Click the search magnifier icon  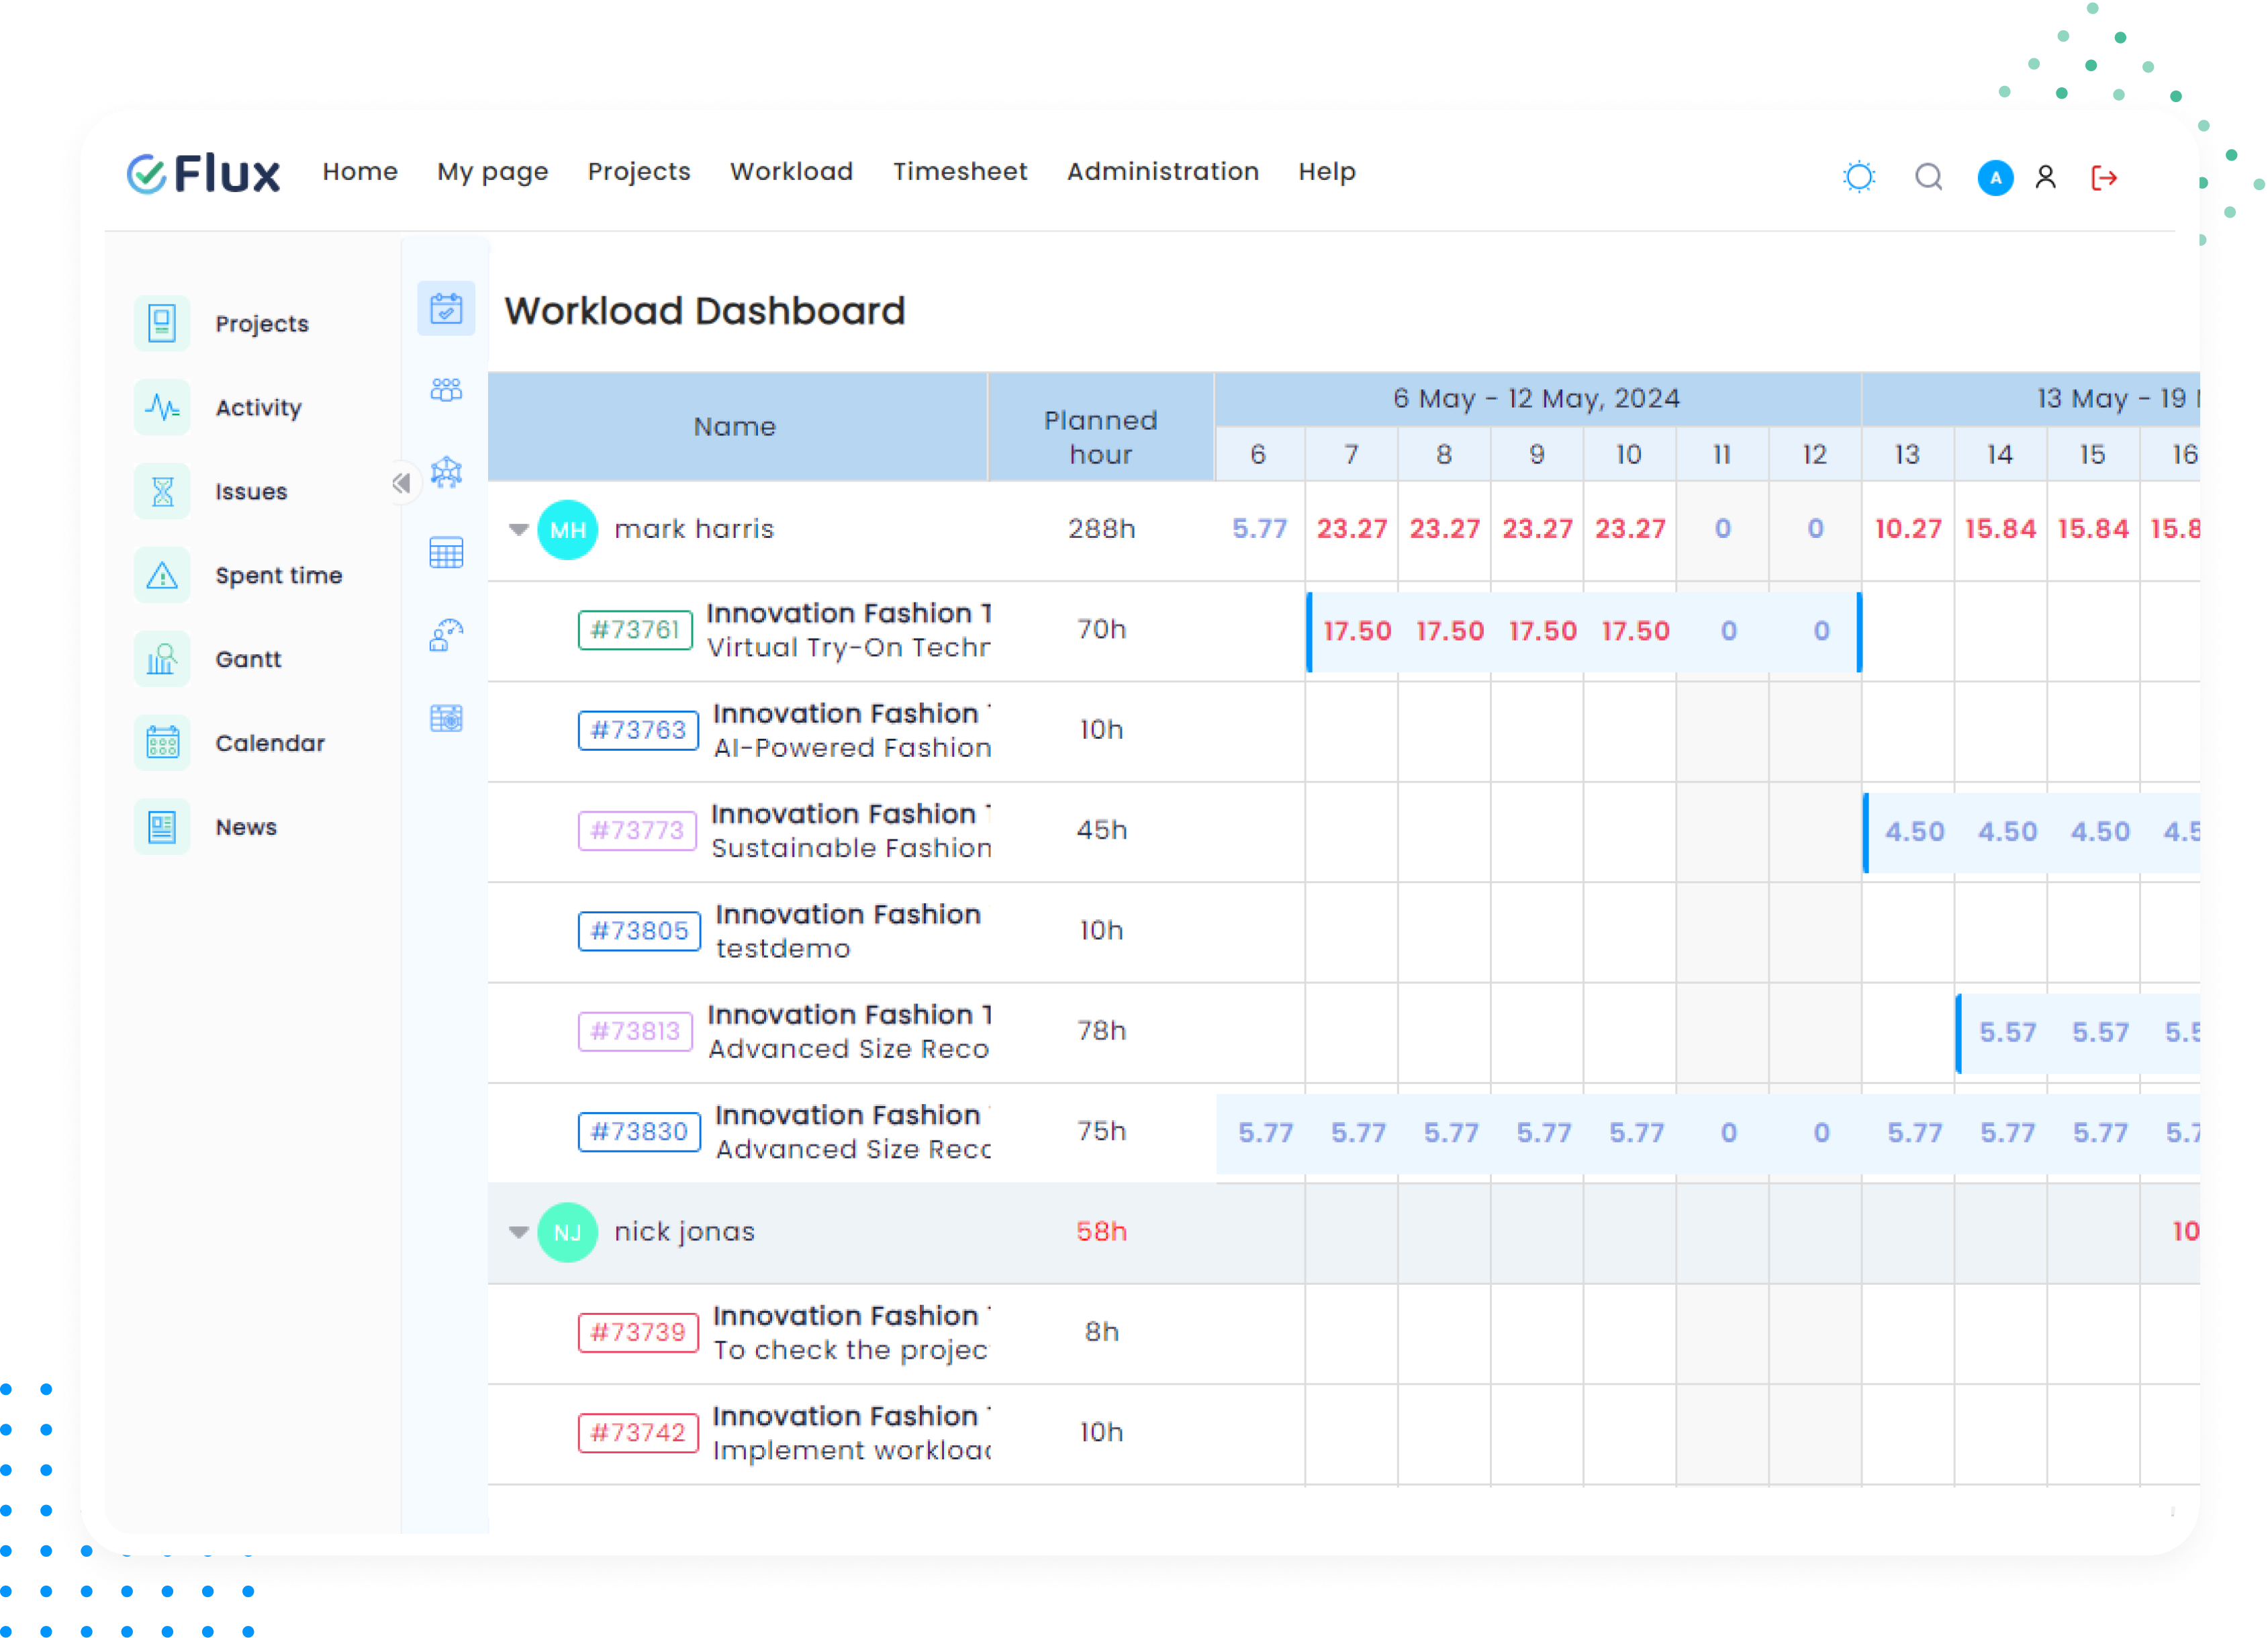pyautogui.click(x=1928, y=177)
